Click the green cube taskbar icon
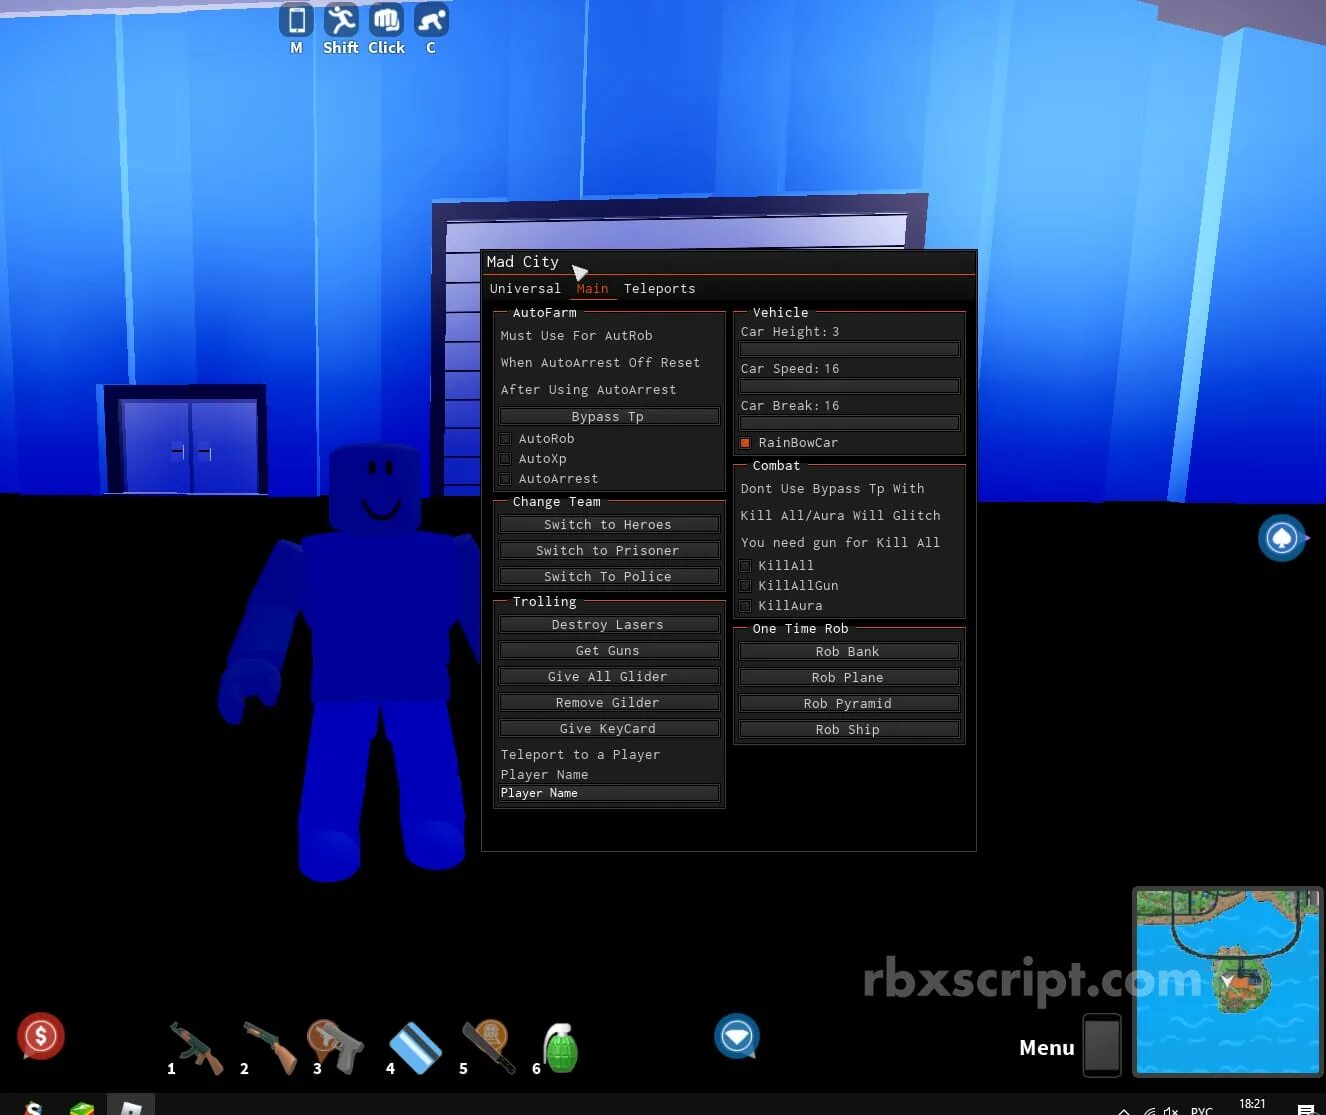This screenshot has height=1115, width=1326. [x=82, y=1108]
